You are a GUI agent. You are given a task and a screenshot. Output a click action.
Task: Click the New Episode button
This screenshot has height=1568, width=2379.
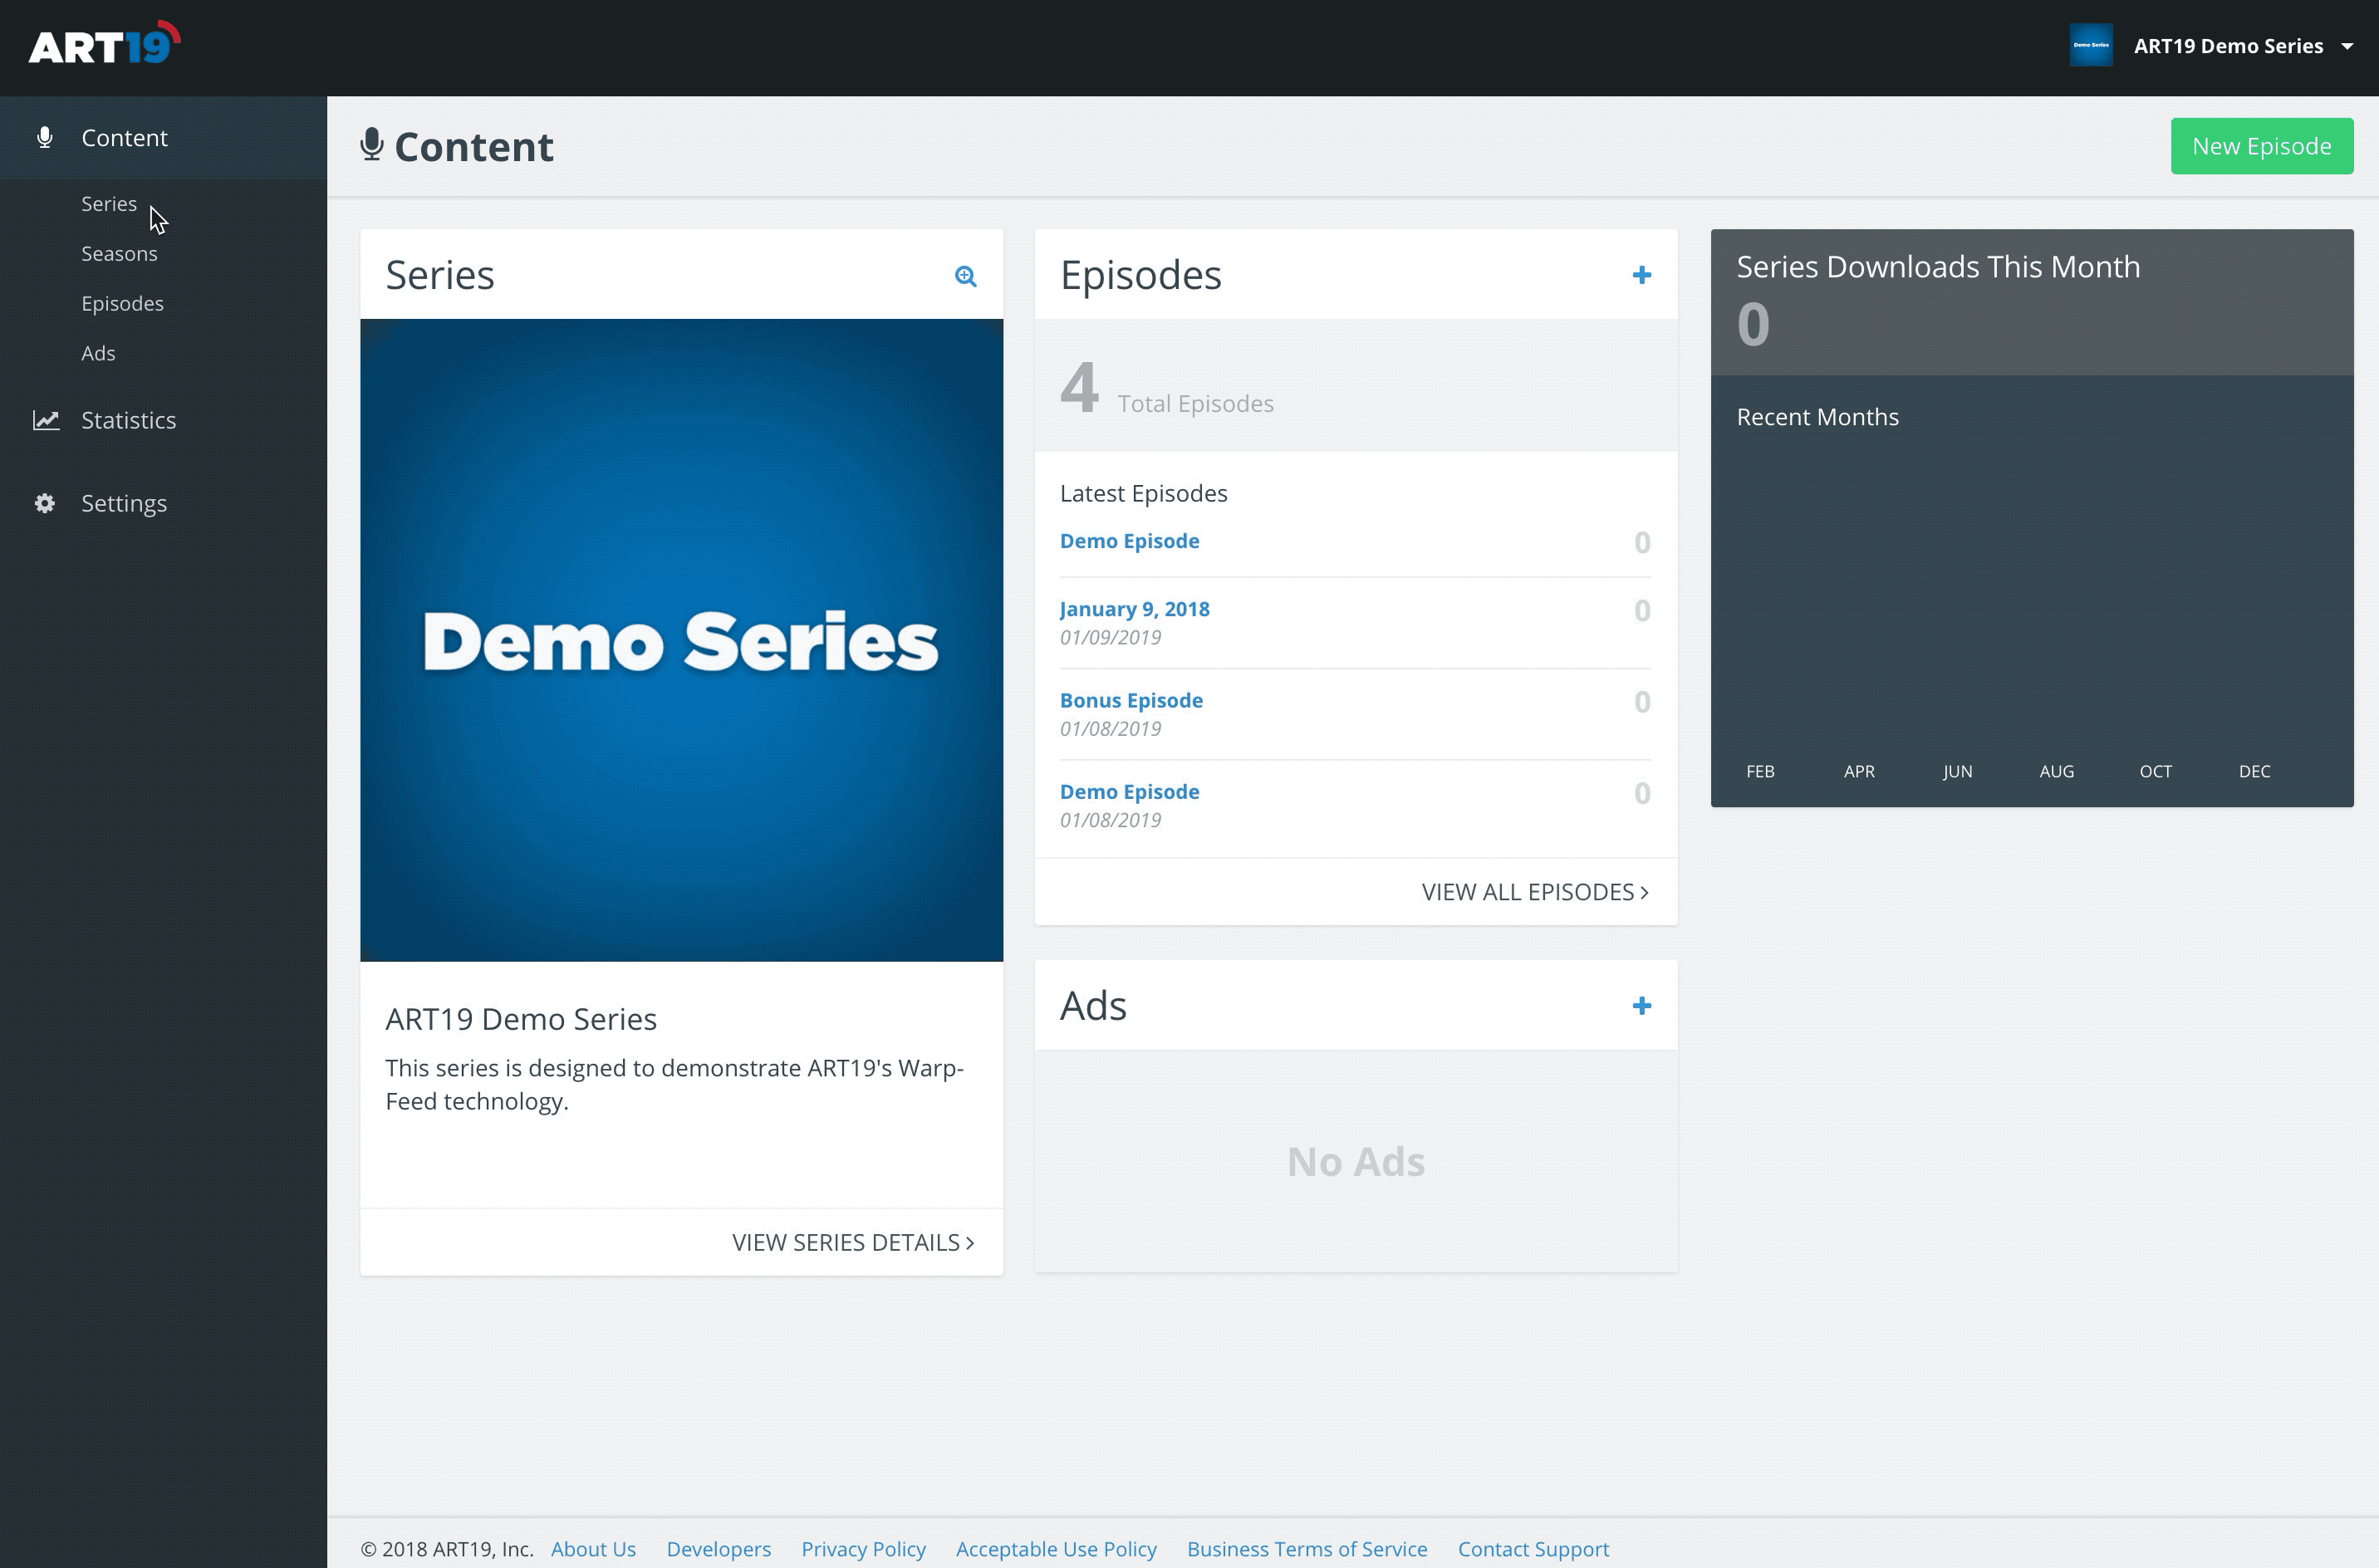pos(2261,146)
